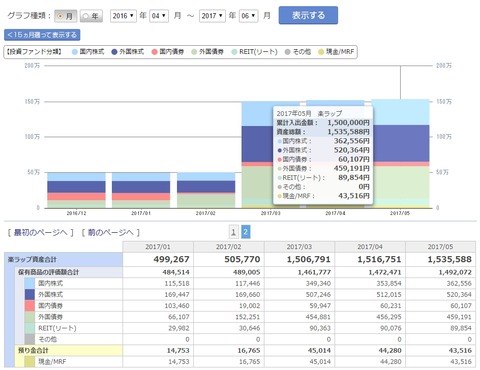
Task: Click the 国内債券 color swatch in table
Action: (29, 306)
